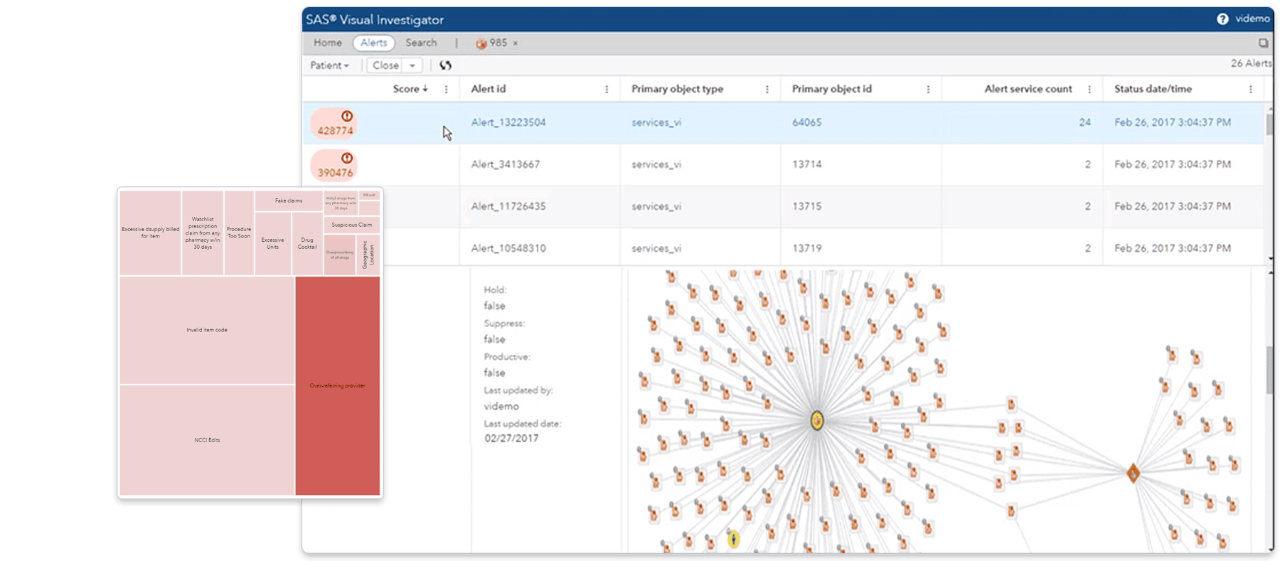Click the Score column header

[x=405, y=89]
